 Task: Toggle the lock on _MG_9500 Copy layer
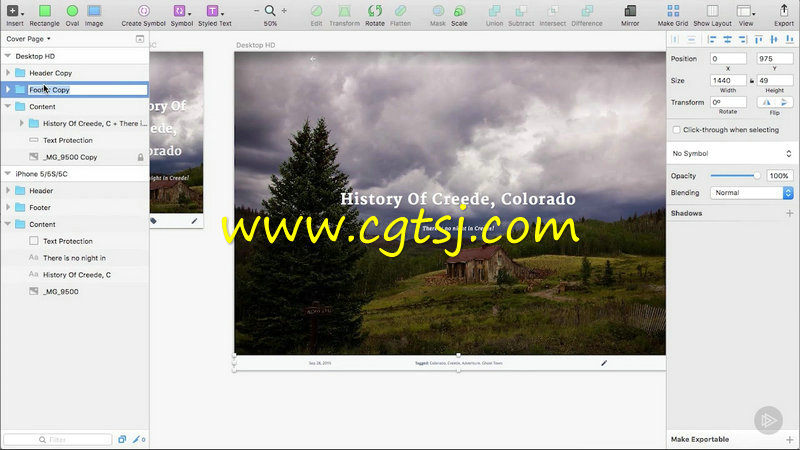click(140, 157)
